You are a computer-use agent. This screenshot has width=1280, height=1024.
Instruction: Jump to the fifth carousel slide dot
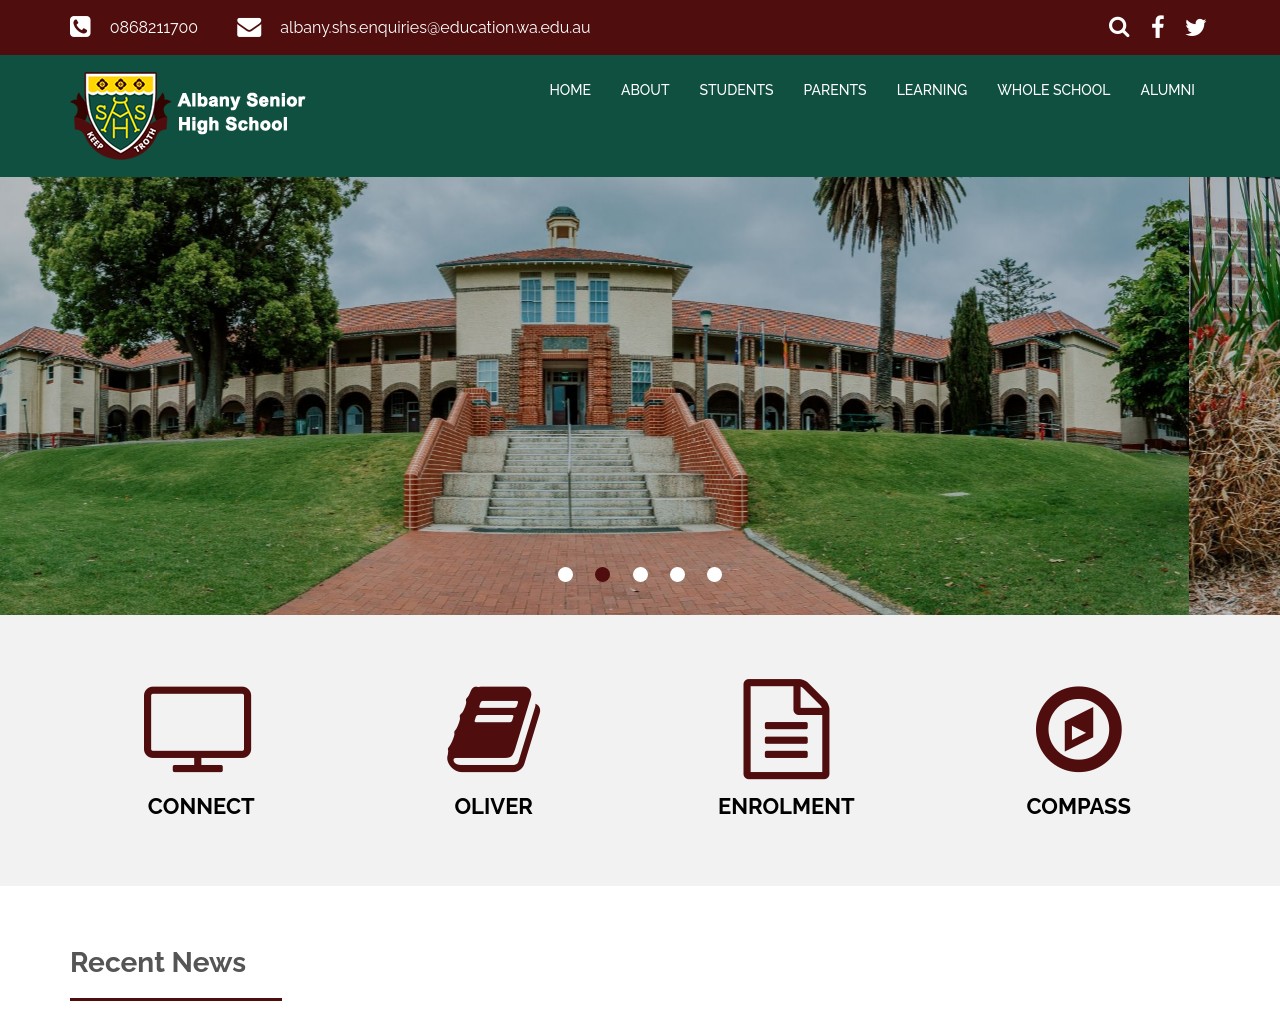tap(714, 574)
